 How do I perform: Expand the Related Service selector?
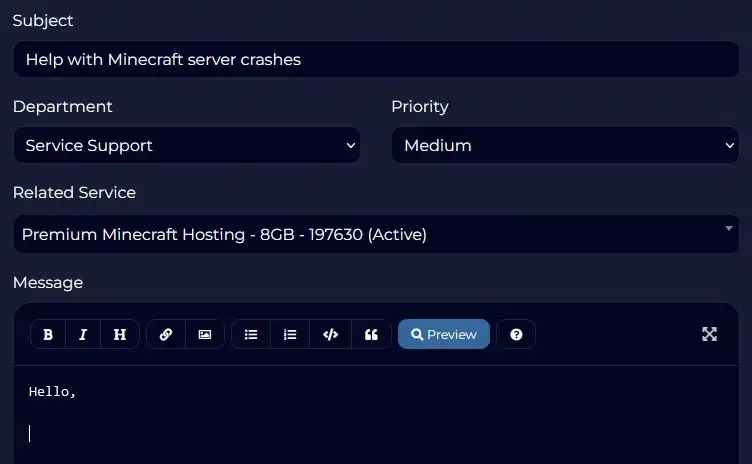(x=376, y=235)
